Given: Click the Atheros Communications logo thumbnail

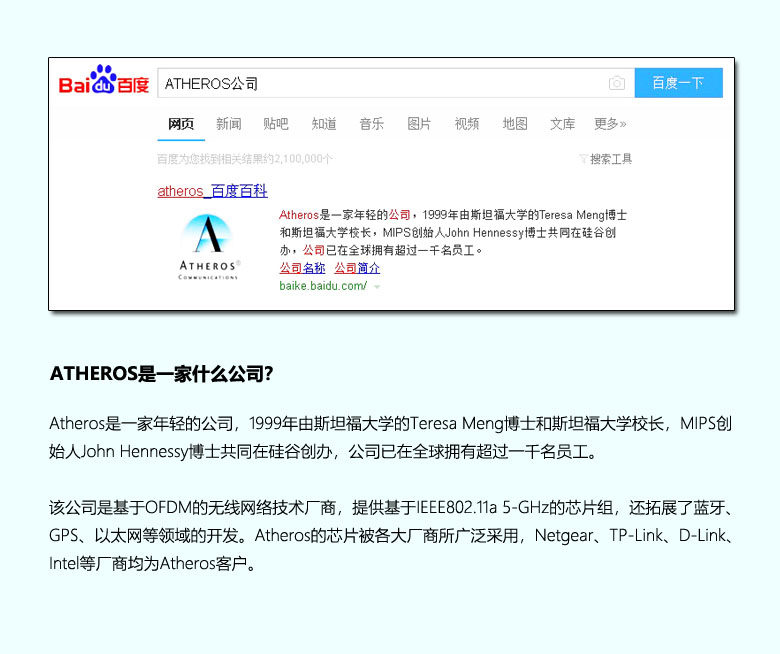Looking at the screenshot, I should pos(208,247).
